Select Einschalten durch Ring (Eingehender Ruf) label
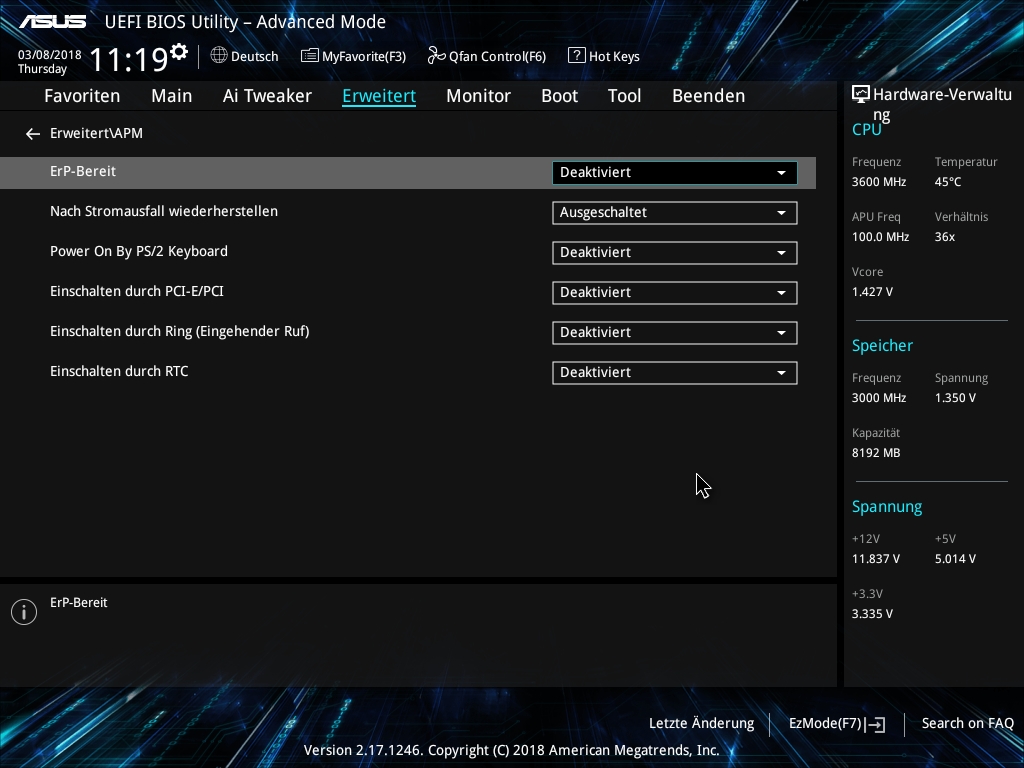The width and height of the screenshot is (1024, 768). click(x=180, y=331)
